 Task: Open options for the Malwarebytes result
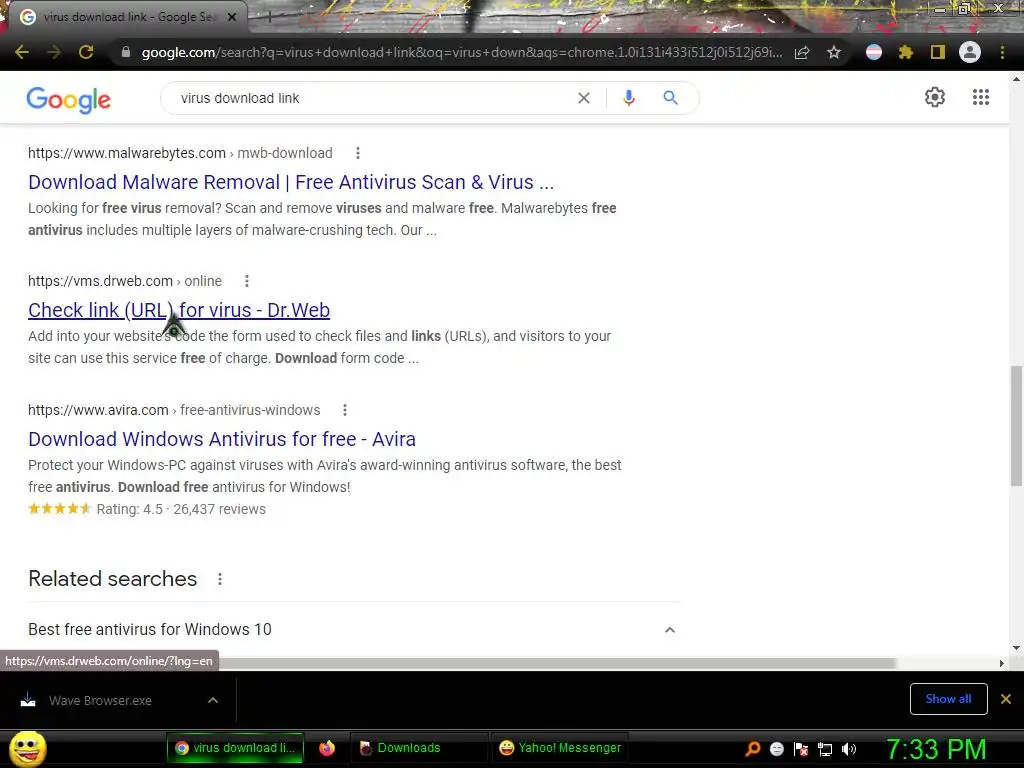[357, 153]
